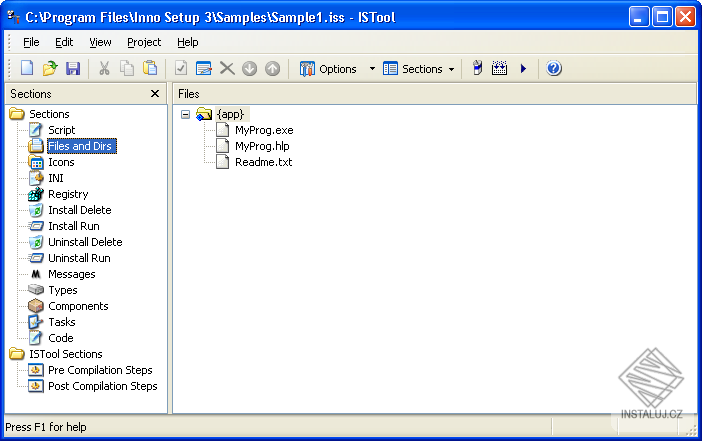Image resolution: width=702 pixels, height=441 pixels.
Task: Select the Uninstall Delete section
Action: point(85,242)
